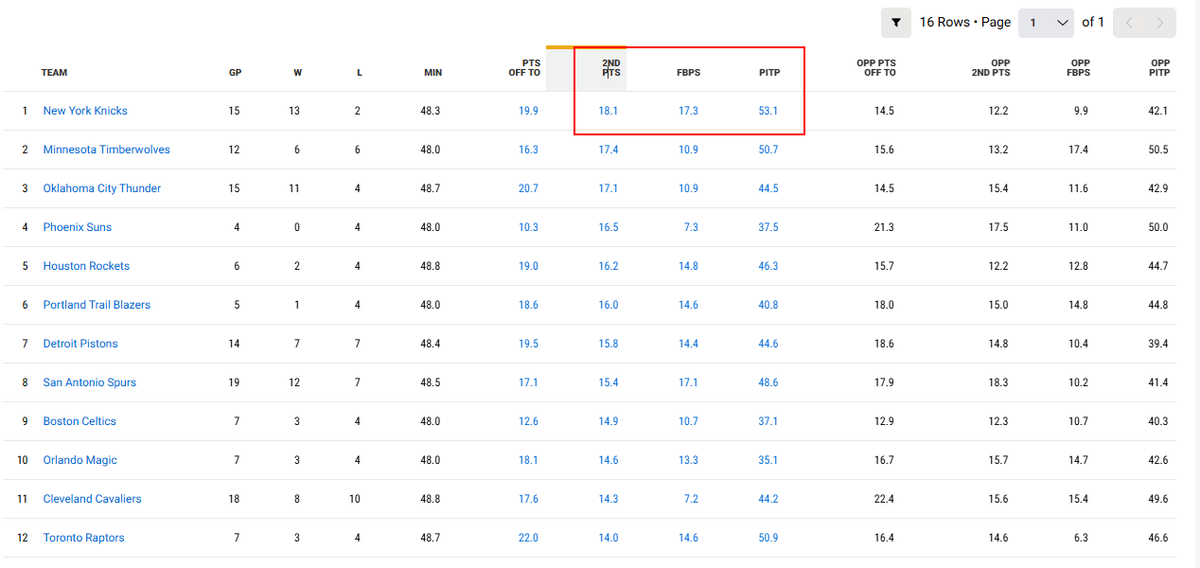Click Pistons FBPS value 14.4
The image size is (1200, 568).
[x=688, y=344]
